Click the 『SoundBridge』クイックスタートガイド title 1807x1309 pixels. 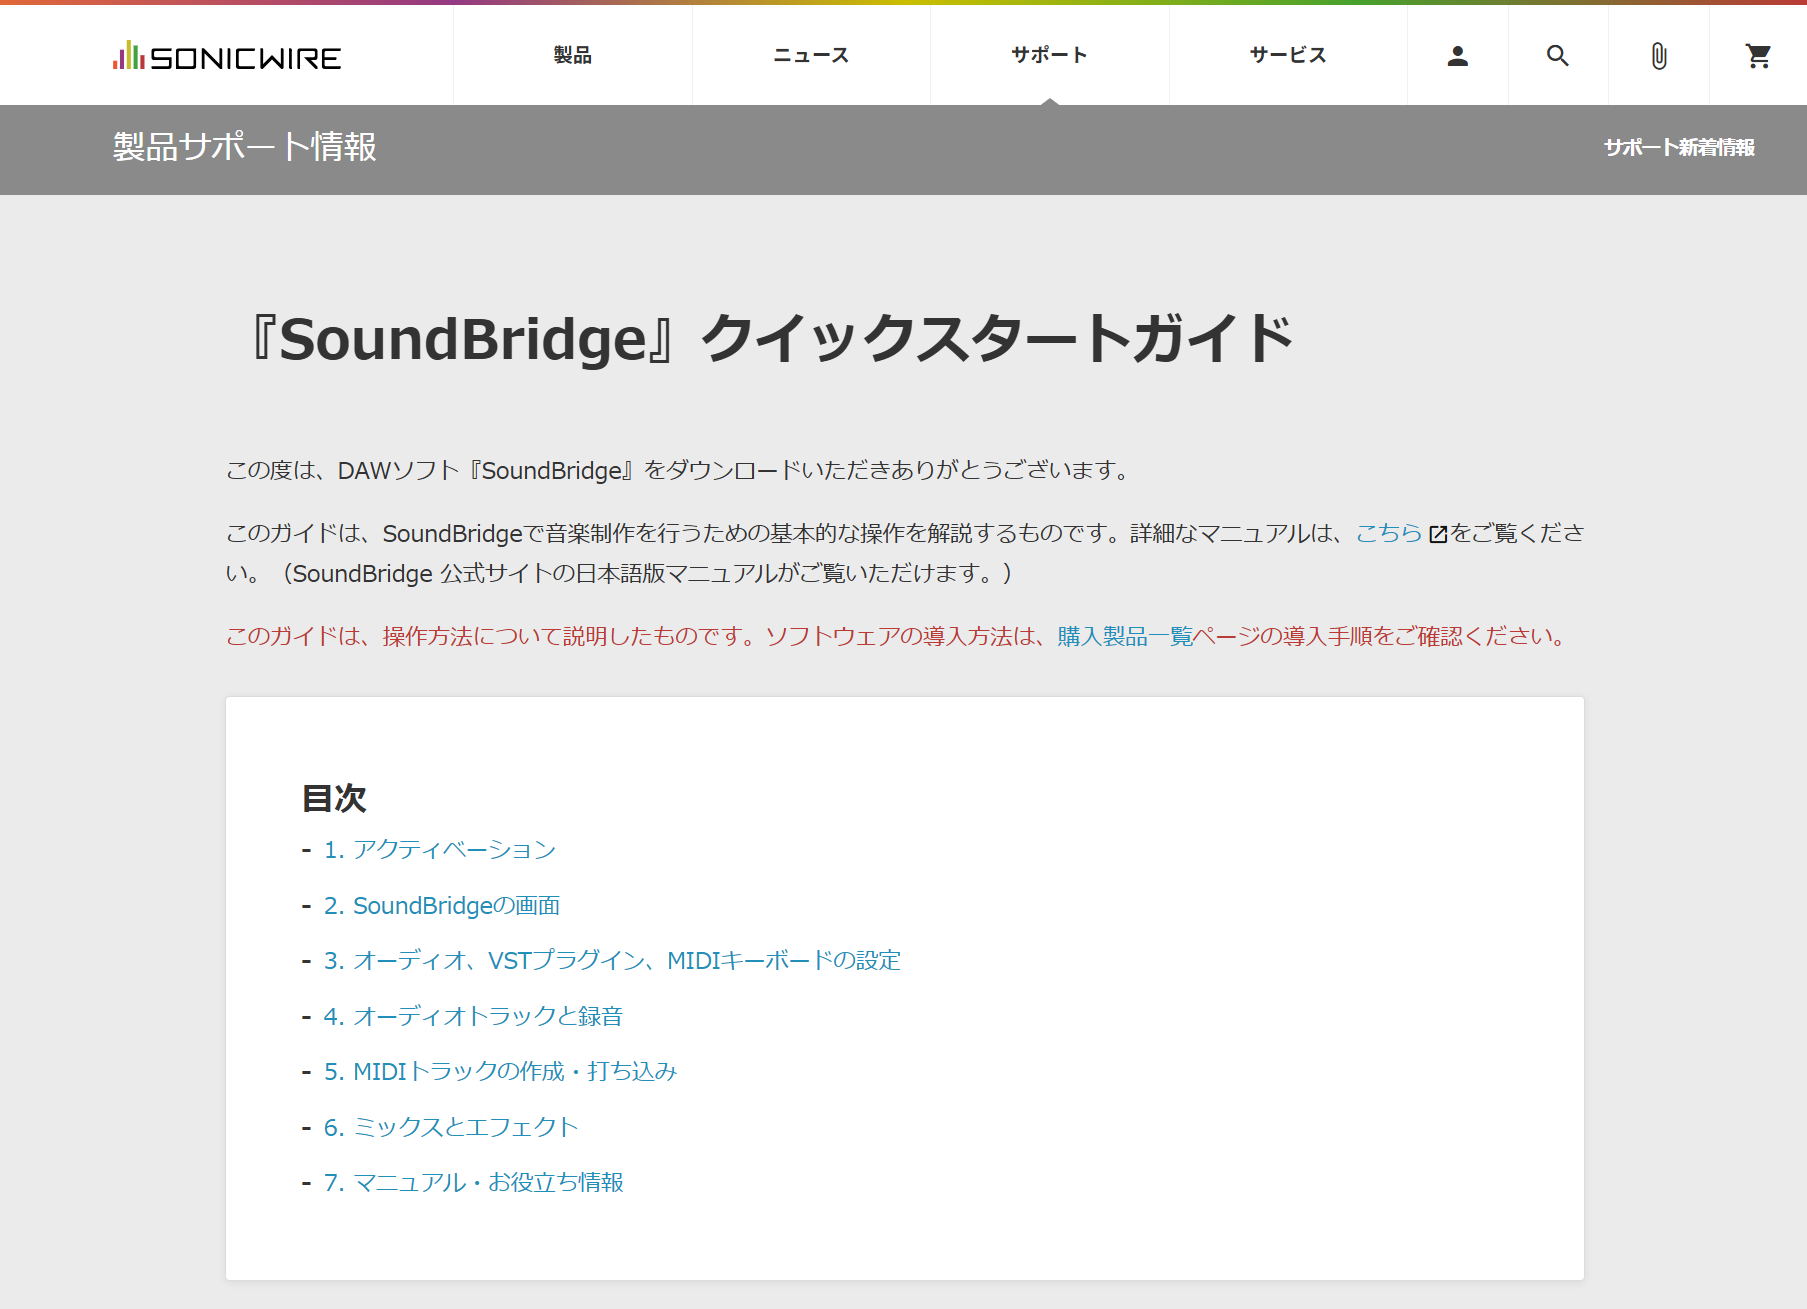click(770, 339)
